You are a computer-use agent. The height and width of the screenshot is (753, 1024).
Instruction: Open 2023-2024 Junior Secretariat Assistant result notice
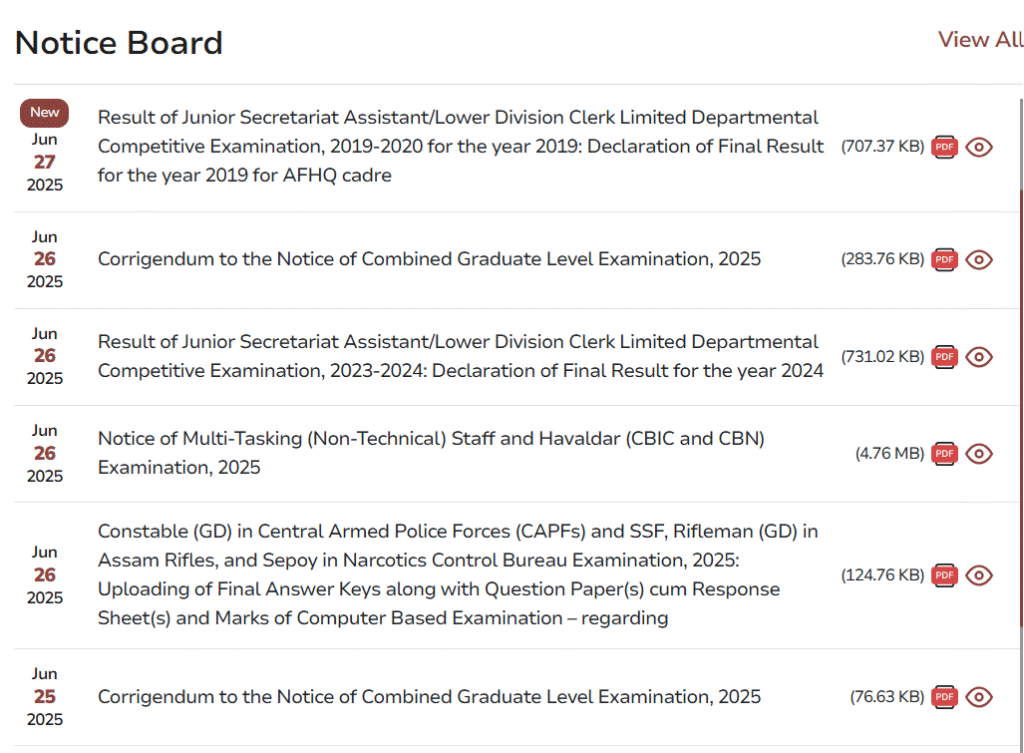pyautogui.click(x=460, y=356)
